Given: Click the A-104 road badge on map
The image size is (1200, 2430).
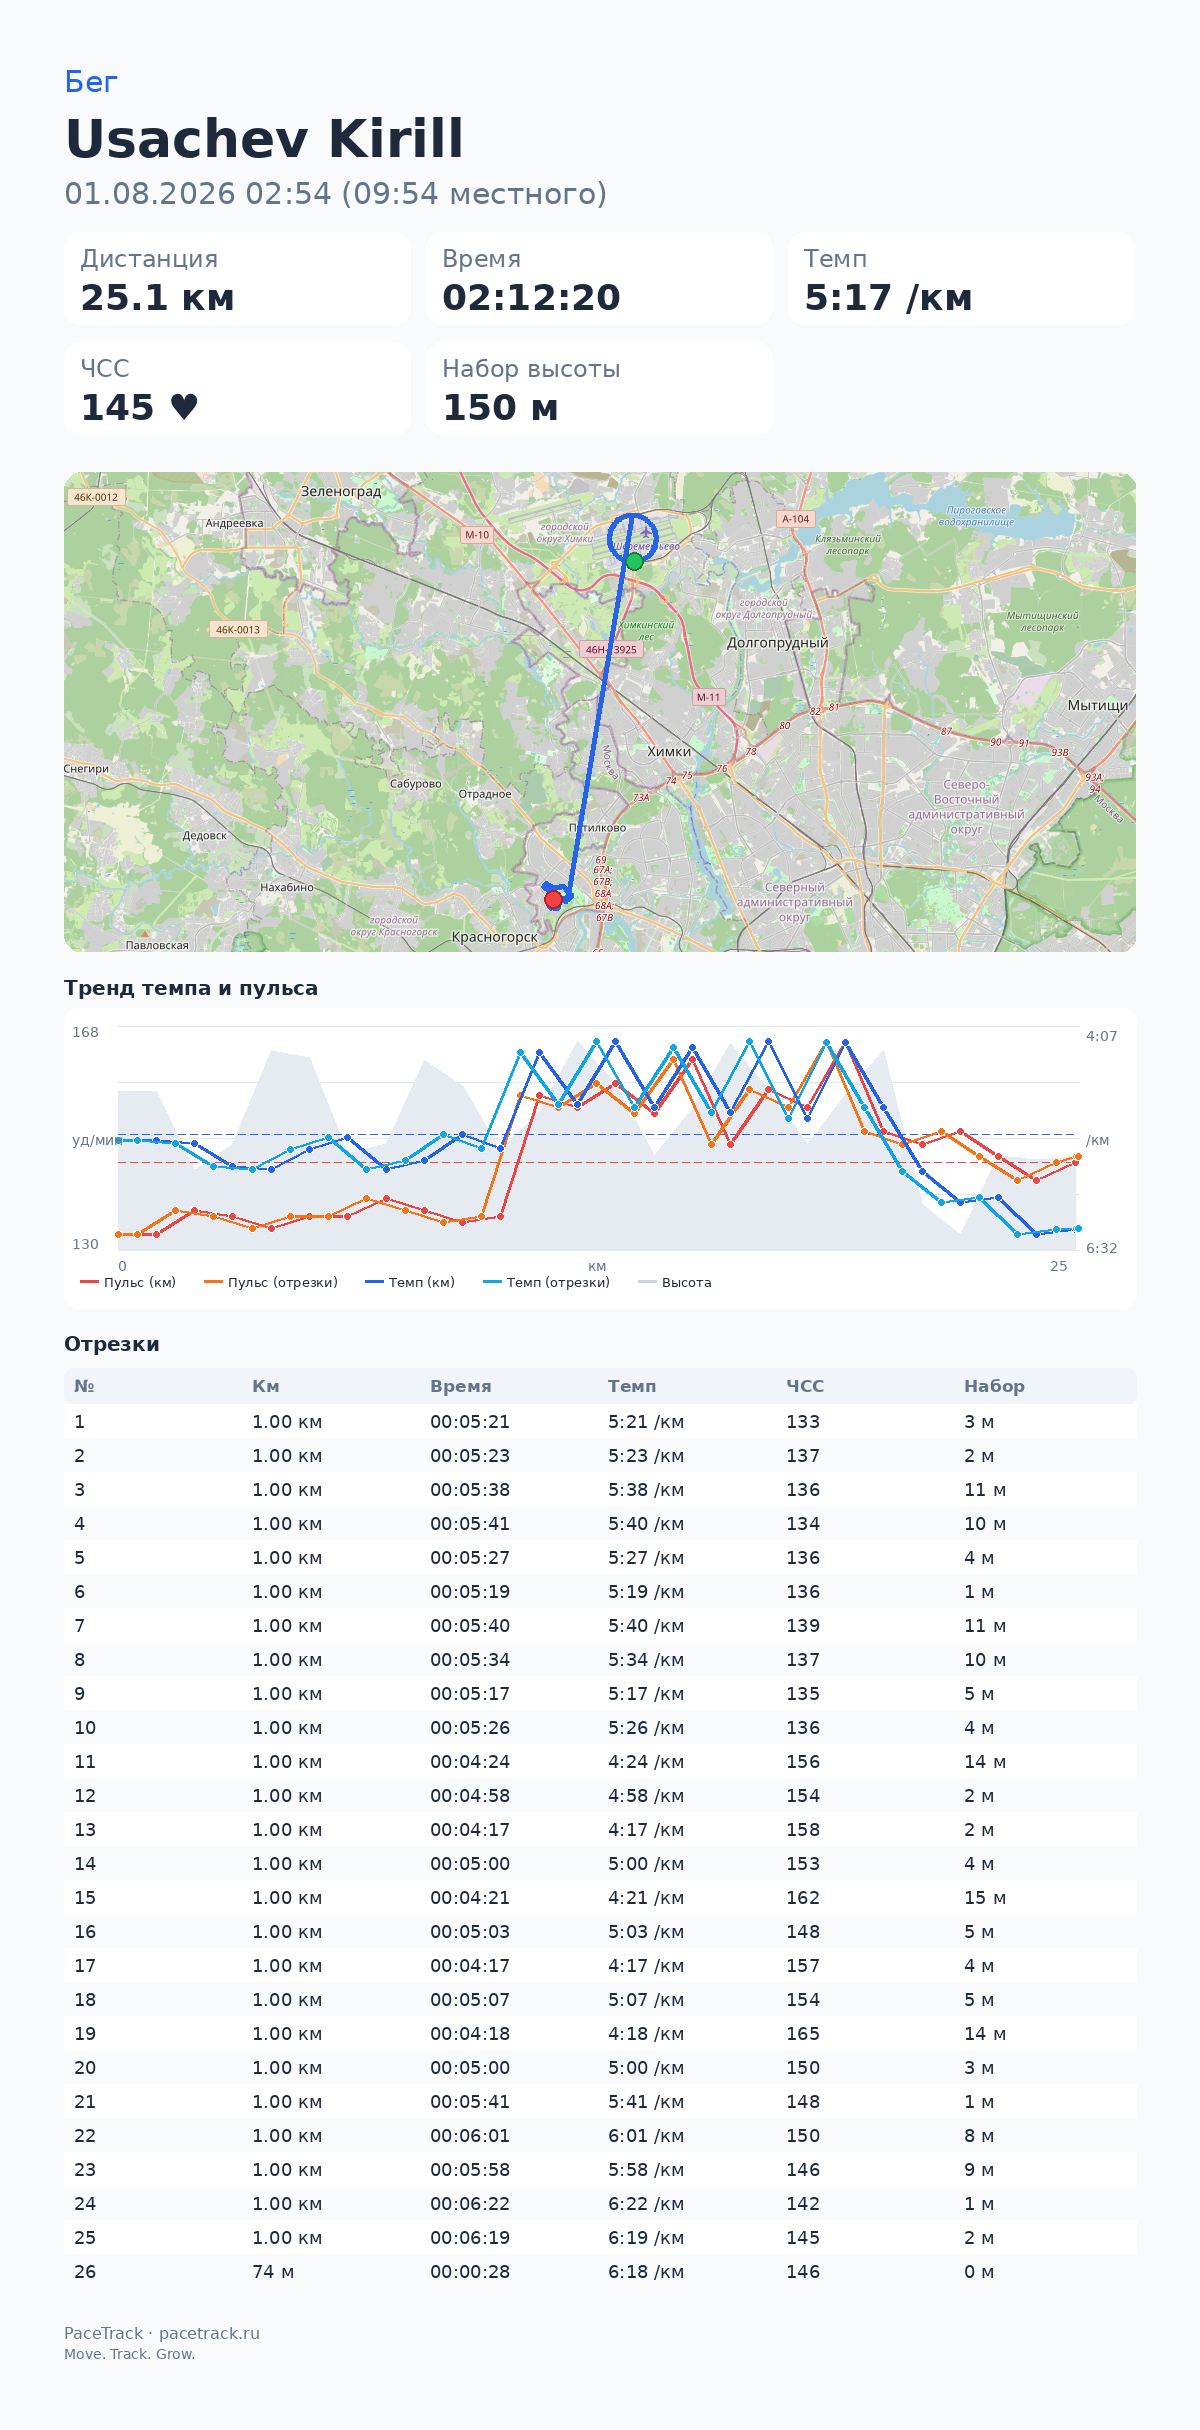Looking at the screenshot, I should tap(796, 519).
